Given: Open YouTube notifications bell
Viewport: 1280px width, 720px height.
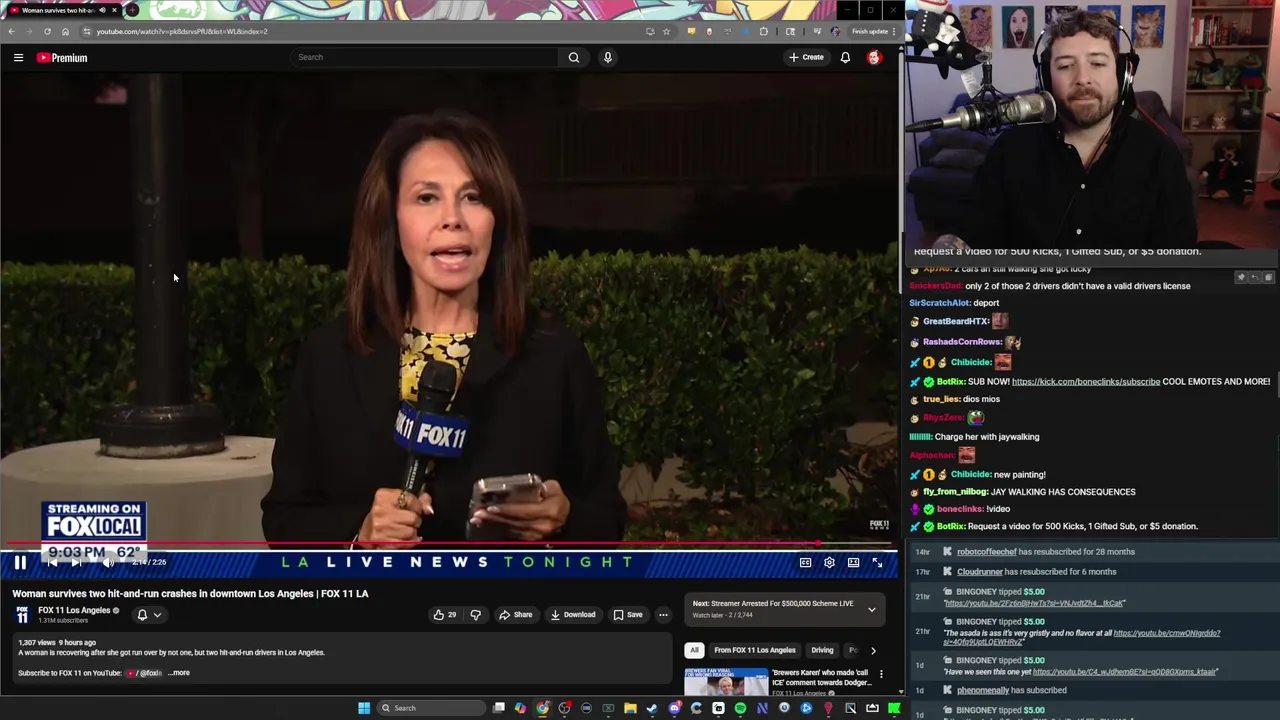Looking at the screenshot, I should (845, 58).
